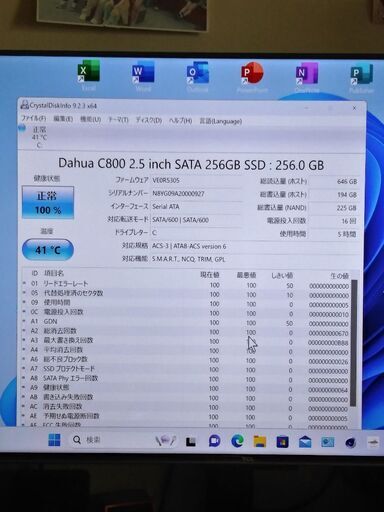Click the CrystalDiskInfo title bar icon
Image resolution: width=384 pixels, height=512 pixels.
pos(24,105)
